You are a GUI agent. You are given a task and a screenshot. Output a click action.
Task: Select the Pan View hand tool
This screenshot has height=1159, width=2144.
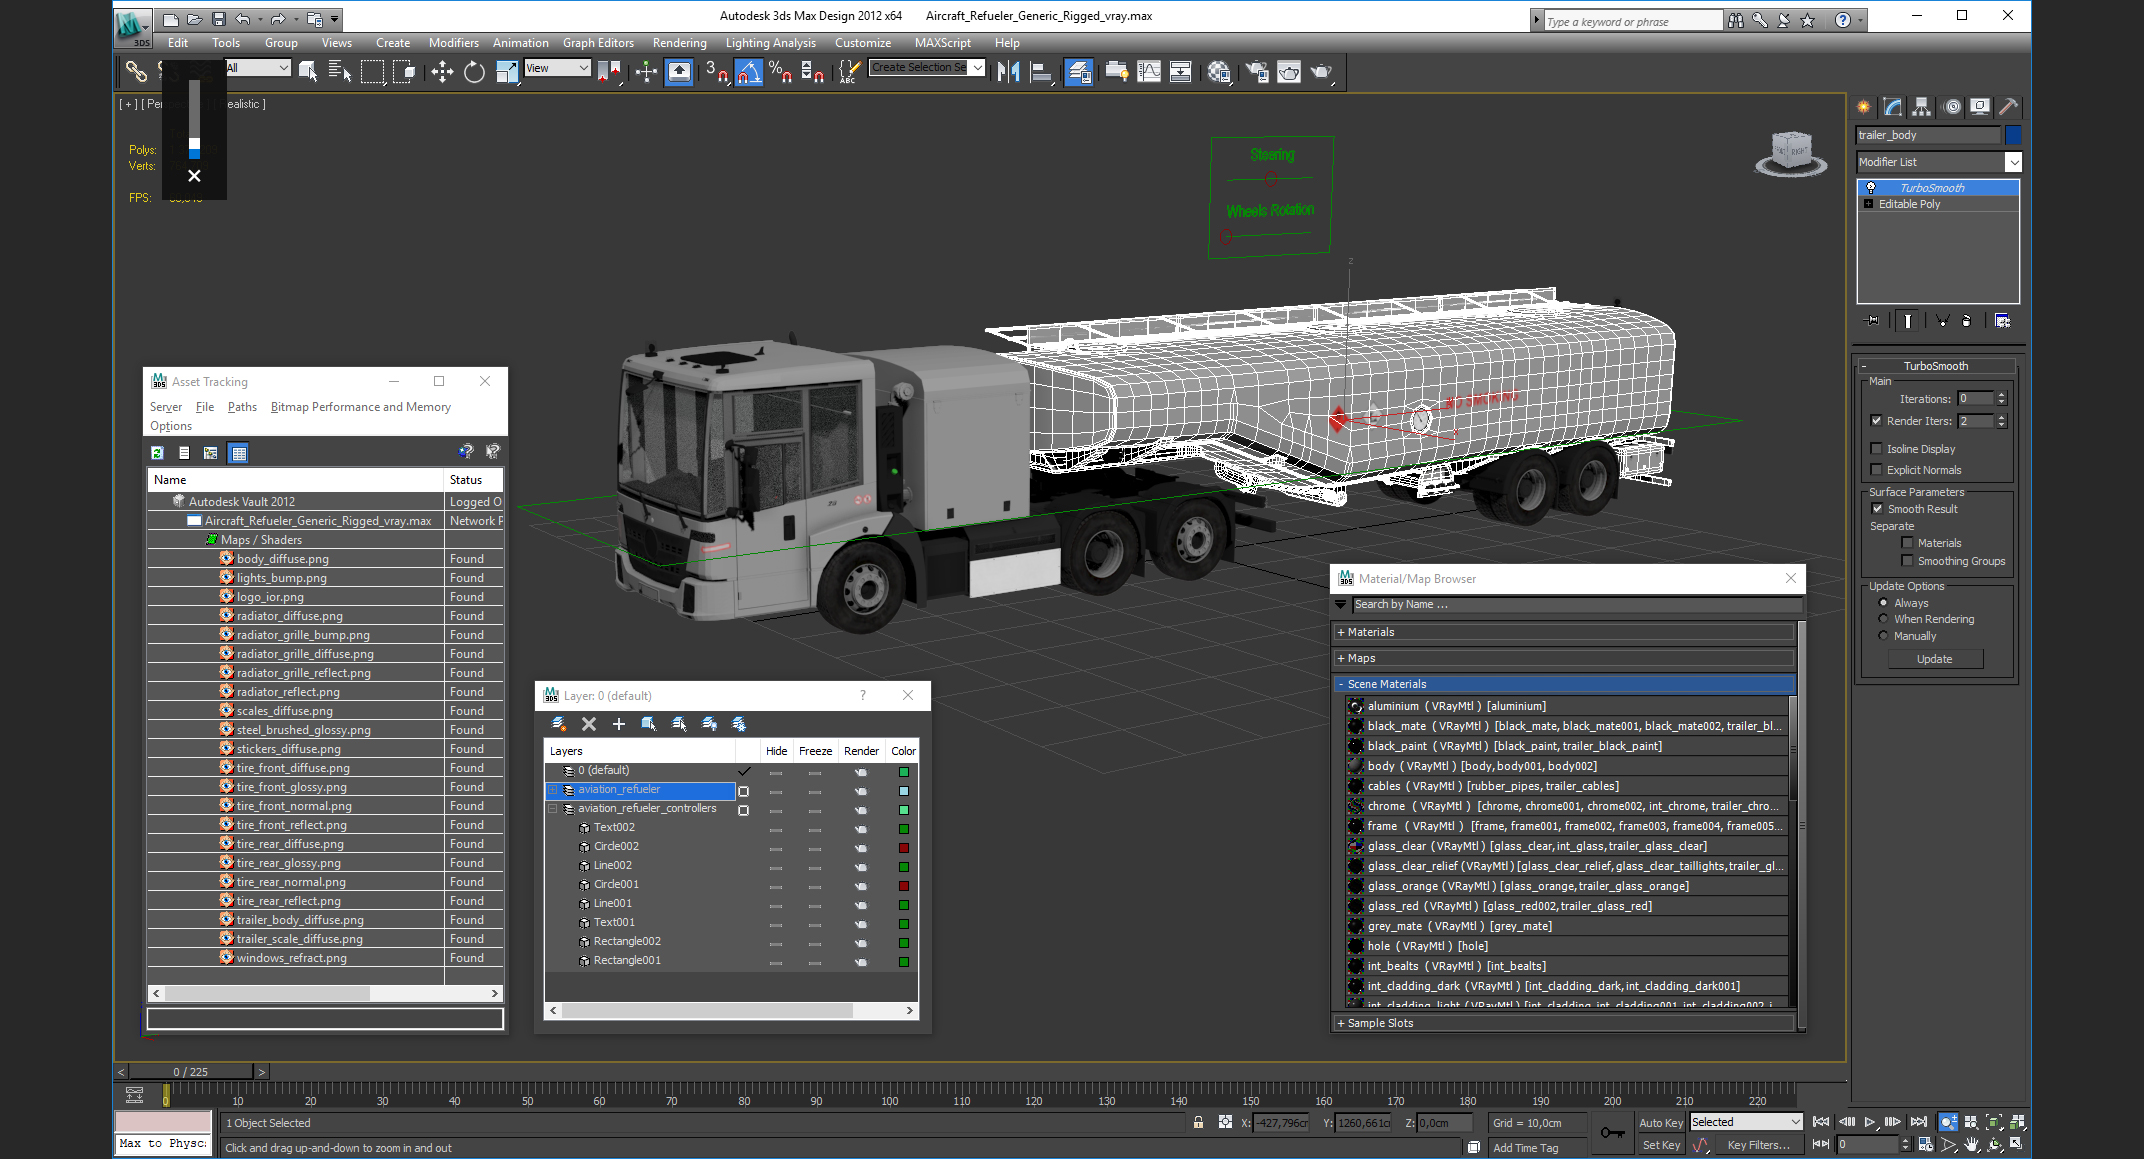tap(1971, 1144)
